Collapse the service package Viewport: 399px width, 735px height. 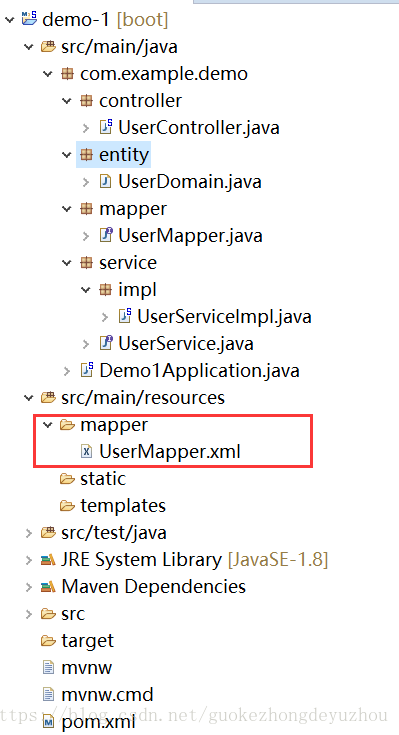click(x=67, y=263)
